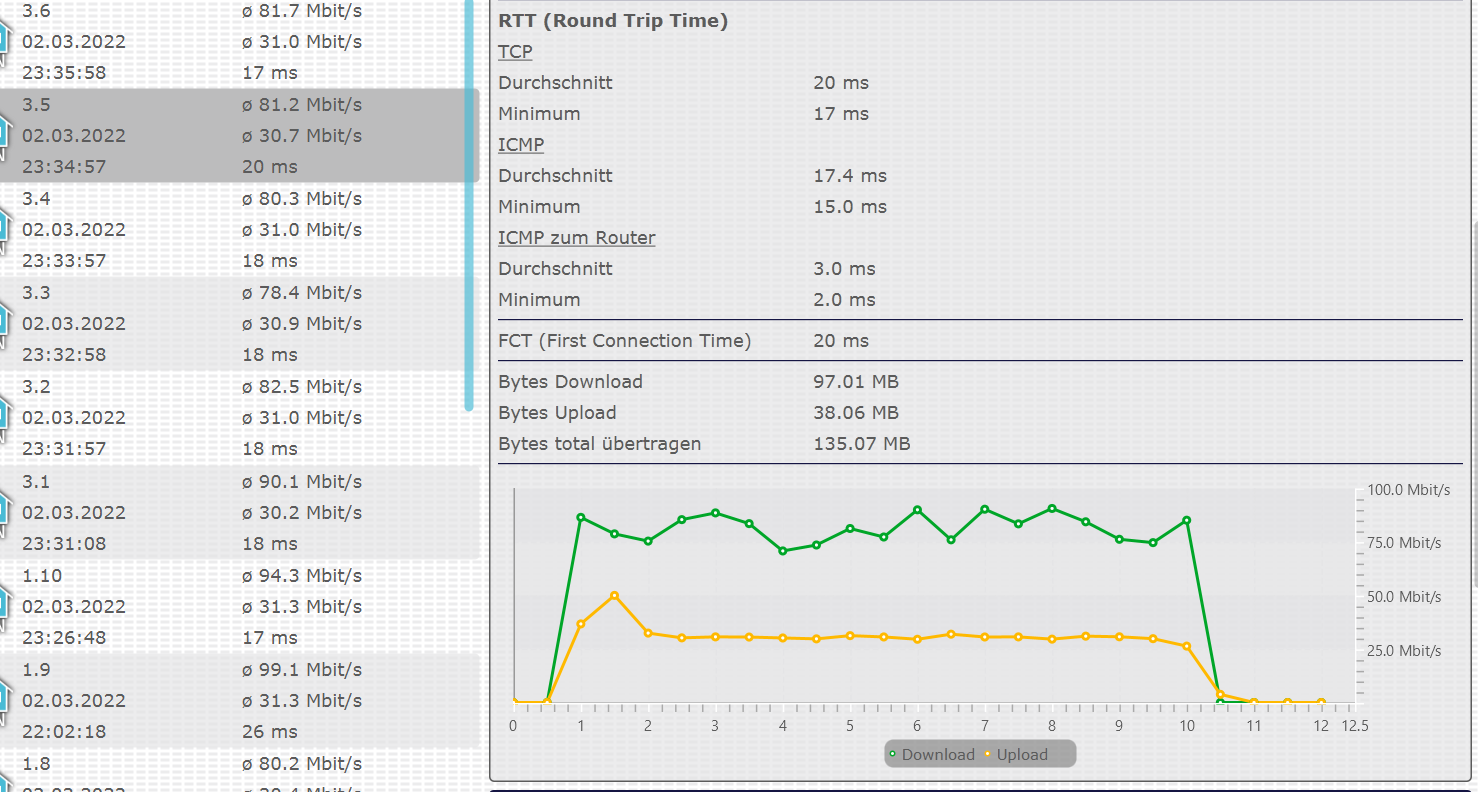
Task: Click the house icon beside test 1.9
Action: point(3,699)
